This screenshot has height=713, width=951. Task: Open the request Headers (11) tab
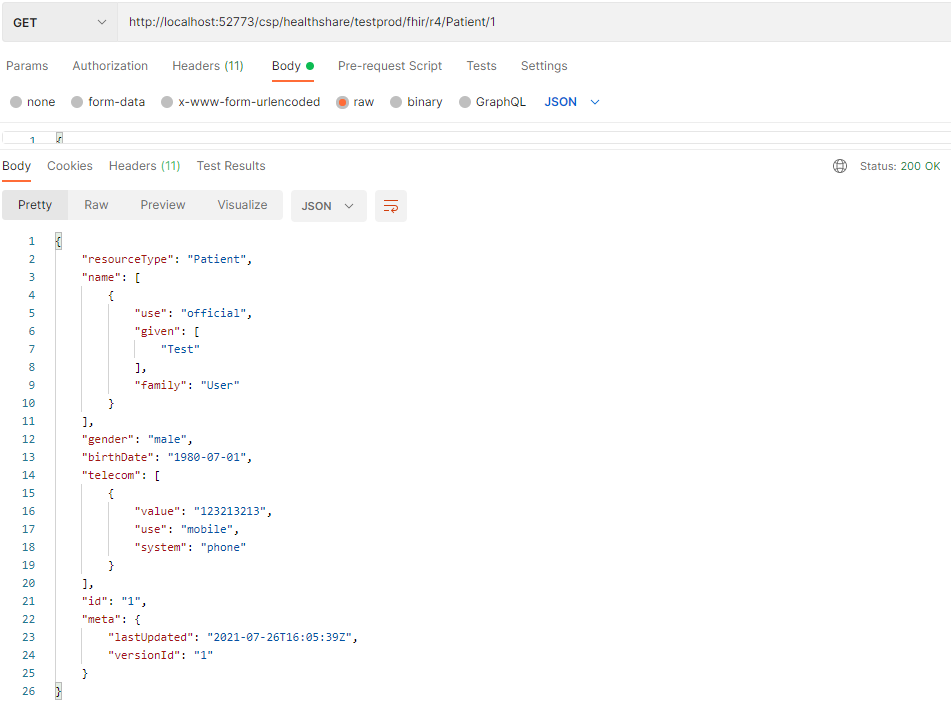[207, 66]
